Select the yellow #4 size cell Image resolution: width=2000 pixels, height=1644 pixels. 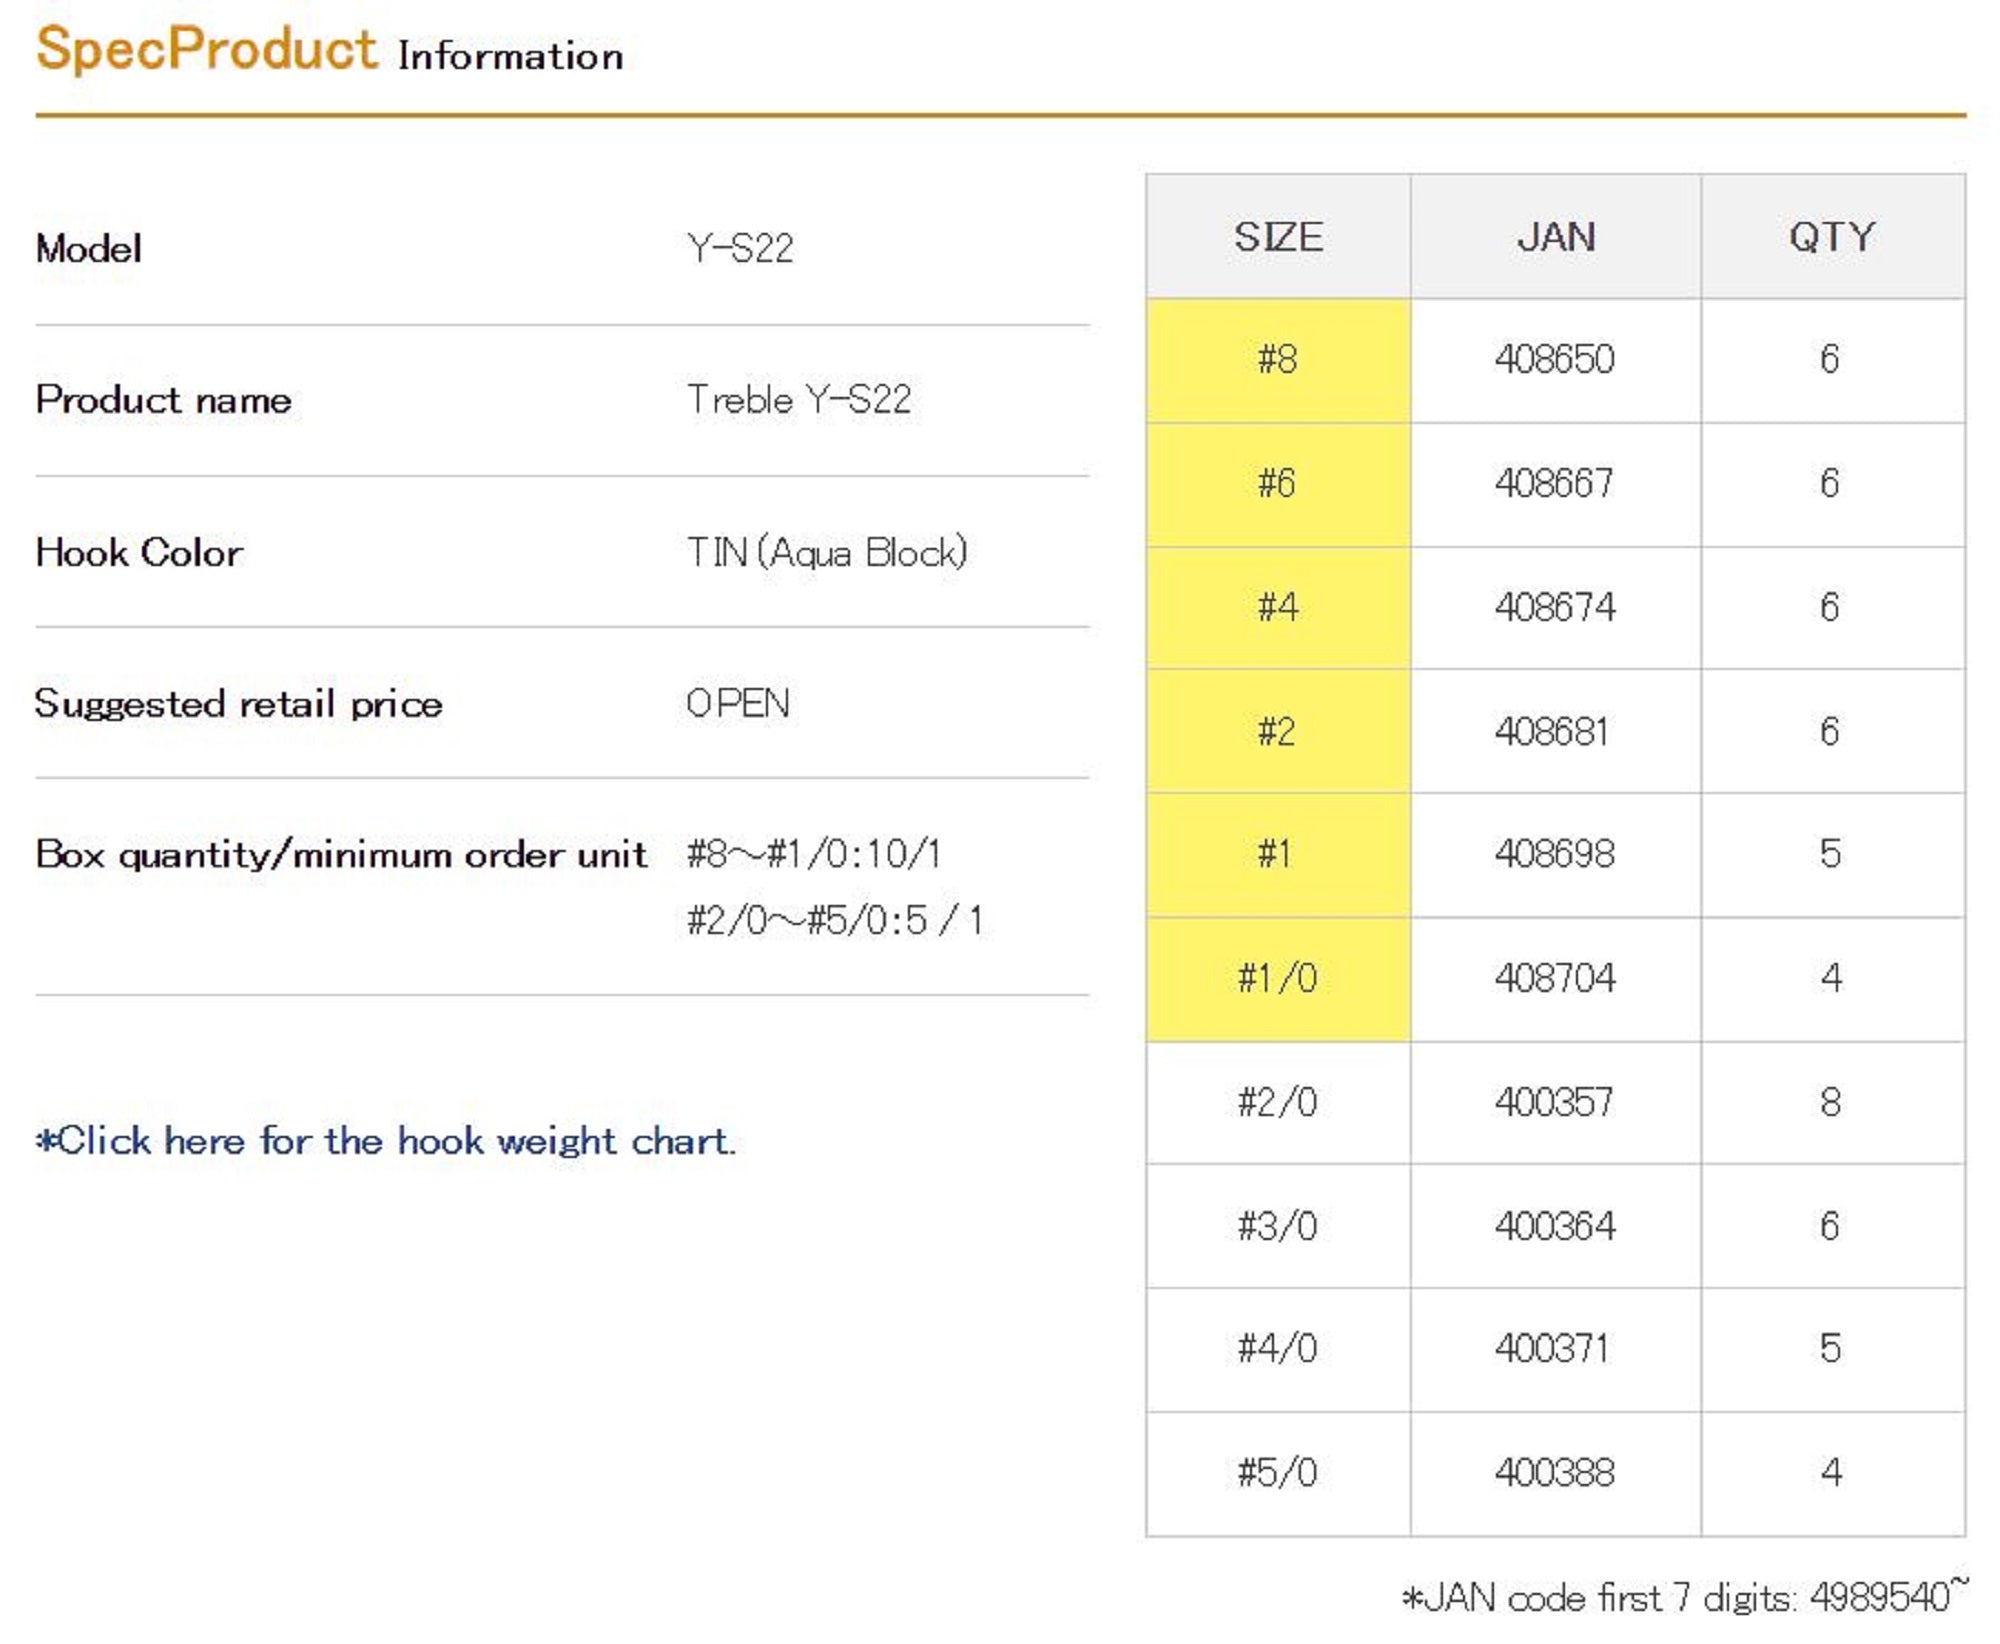1277,607
